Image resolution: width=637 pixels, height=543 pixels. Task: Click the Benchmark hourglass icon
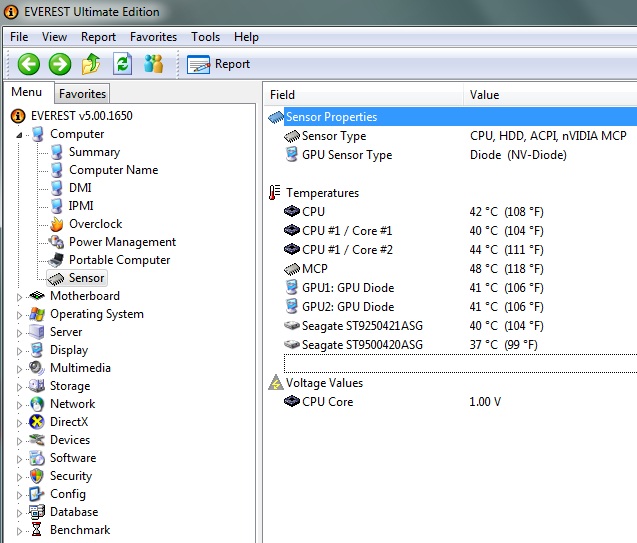37,530
